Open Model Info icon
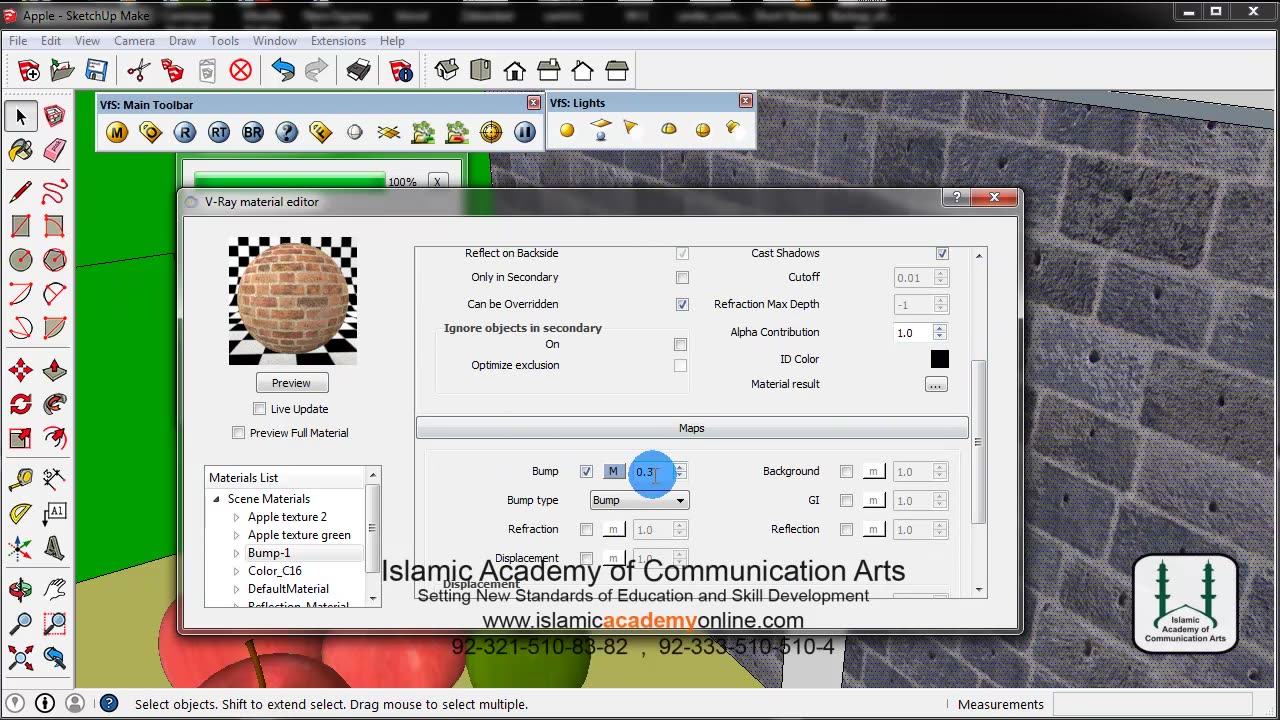The height and width of the screenshot is (720, 1280). click(401, 70)
